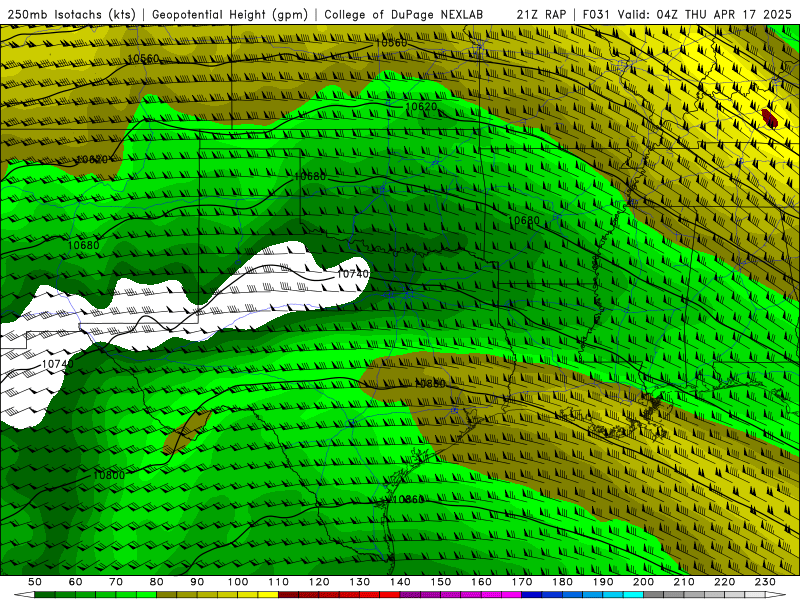Click the 220 label on color scale
Screen dimensions: 800x600
coord(724,582)
